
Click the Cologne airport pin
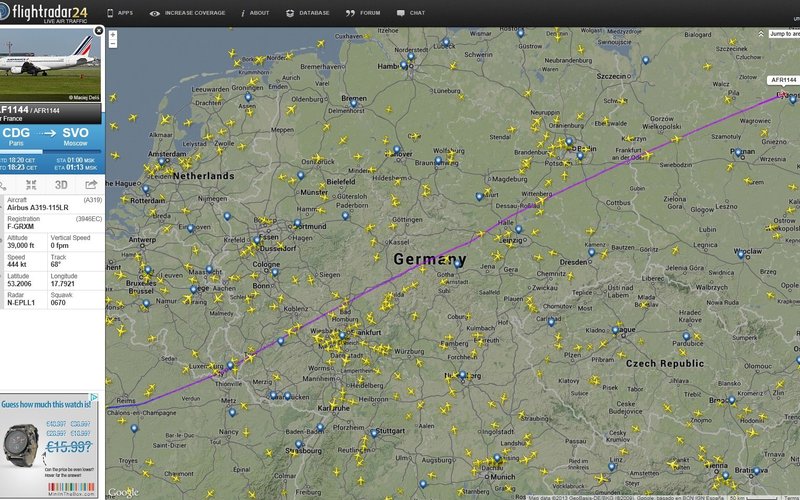tap(275, 272)
